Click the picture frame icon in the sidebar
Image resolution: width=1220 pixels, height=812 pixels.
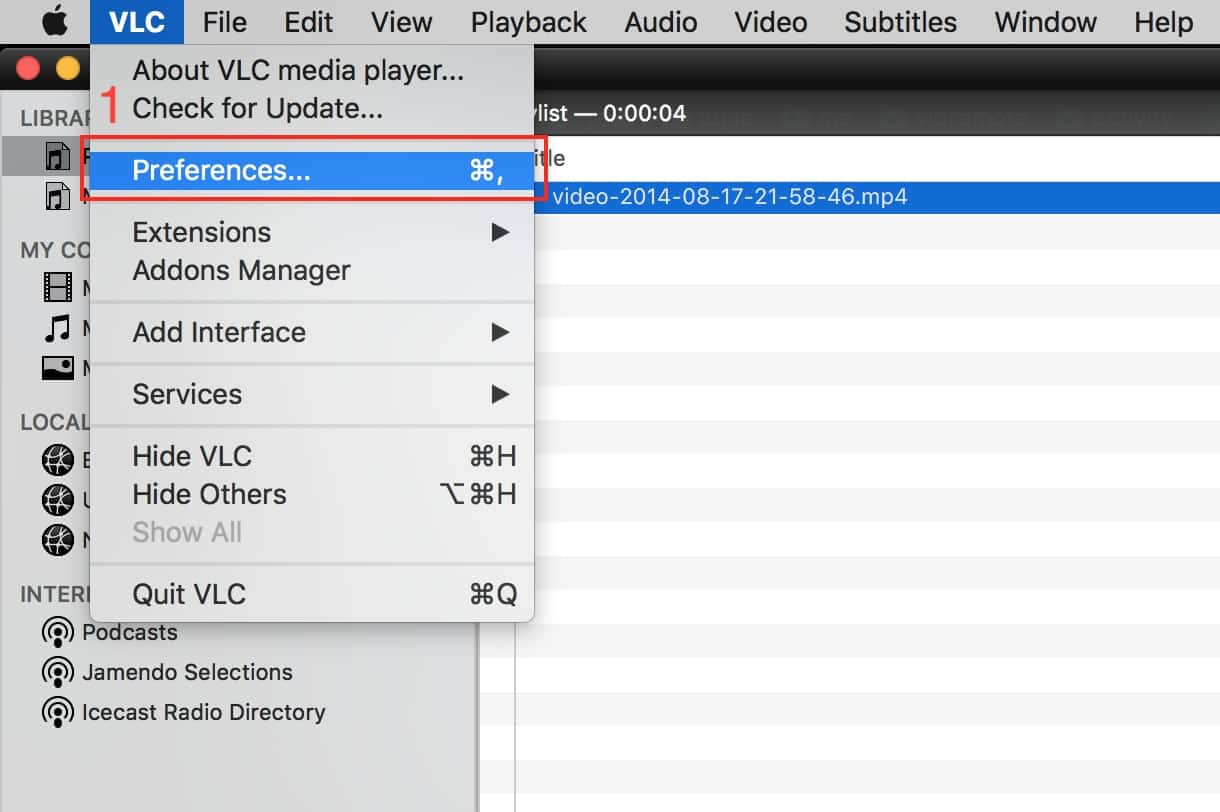point(58,367)
